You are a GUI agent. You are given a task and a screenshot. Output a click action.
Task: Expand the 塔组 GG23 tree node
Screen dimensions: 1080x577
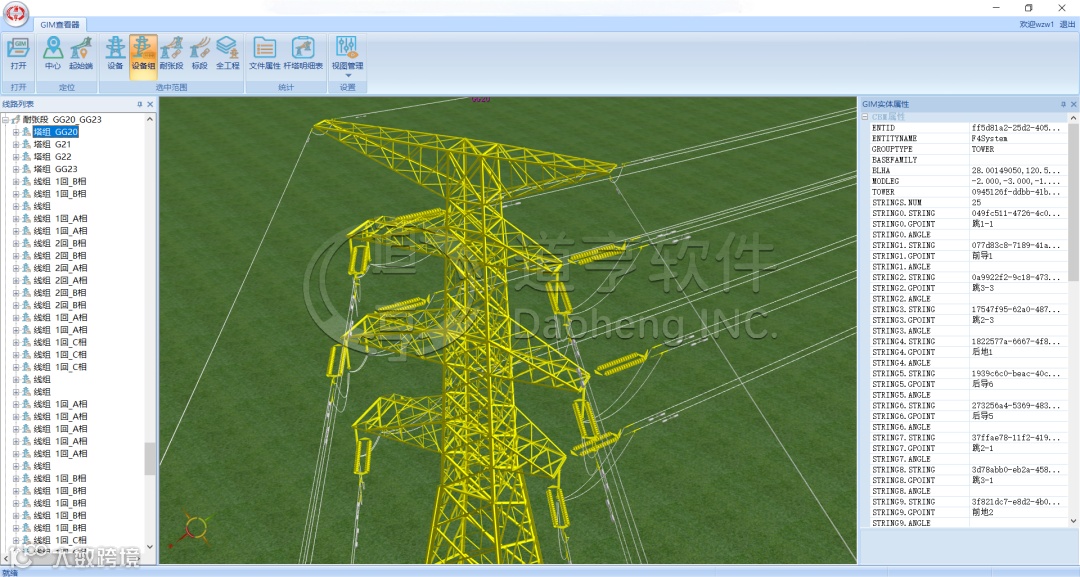coord(15,169)
